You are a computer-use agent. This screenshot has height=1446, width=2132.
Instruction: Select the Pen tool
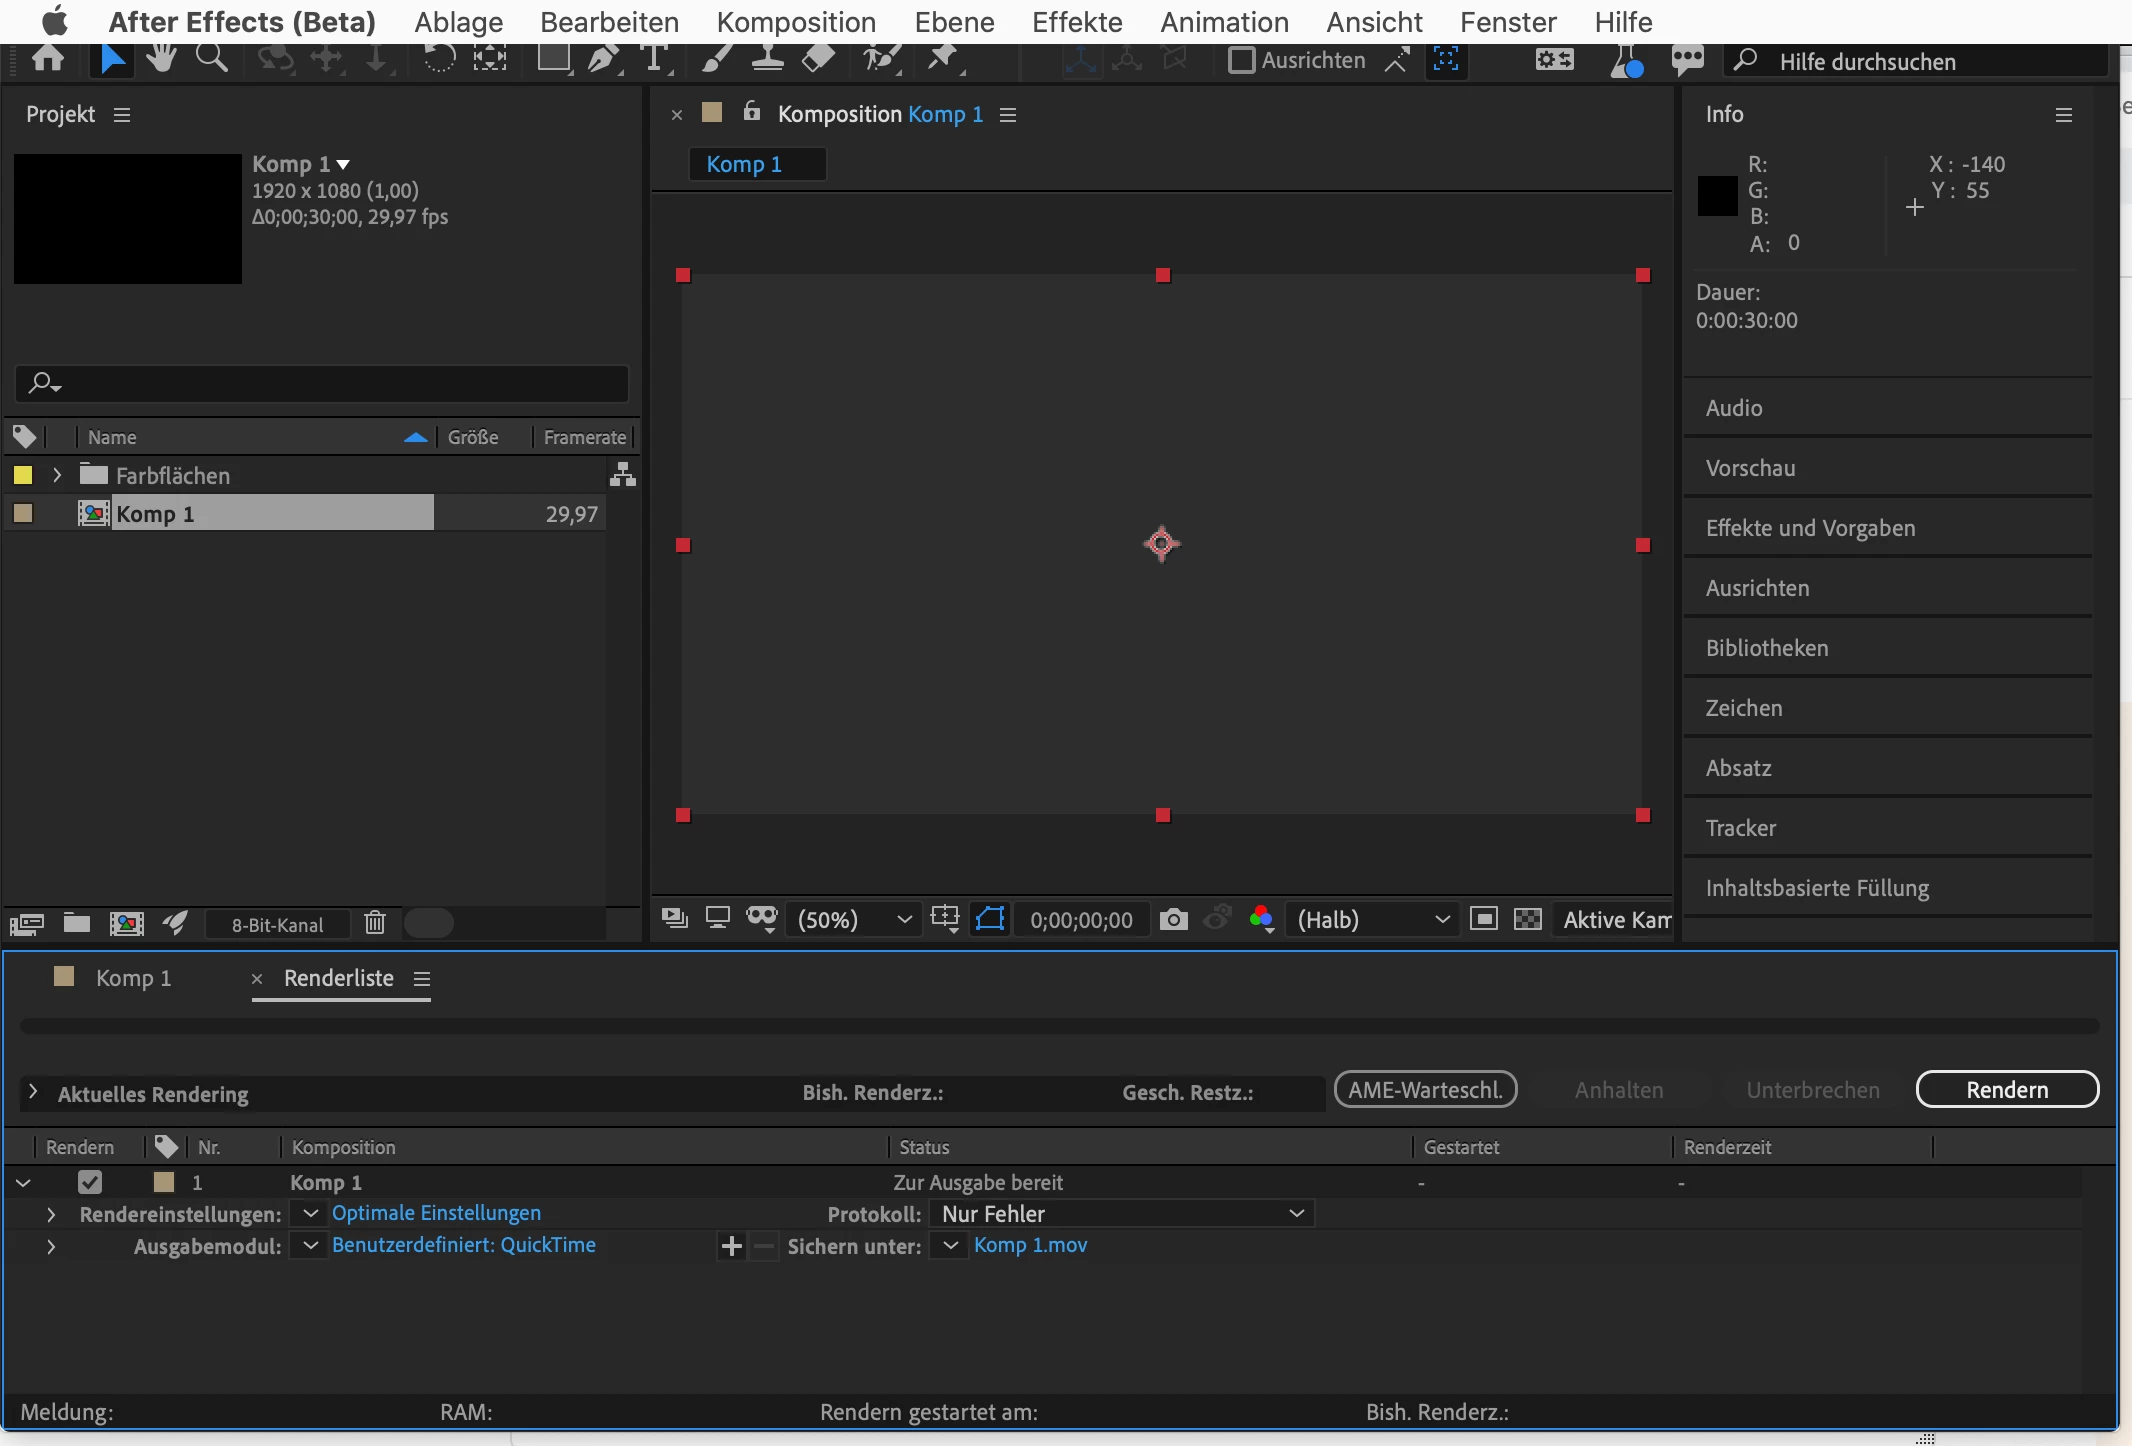pos(602,59)
